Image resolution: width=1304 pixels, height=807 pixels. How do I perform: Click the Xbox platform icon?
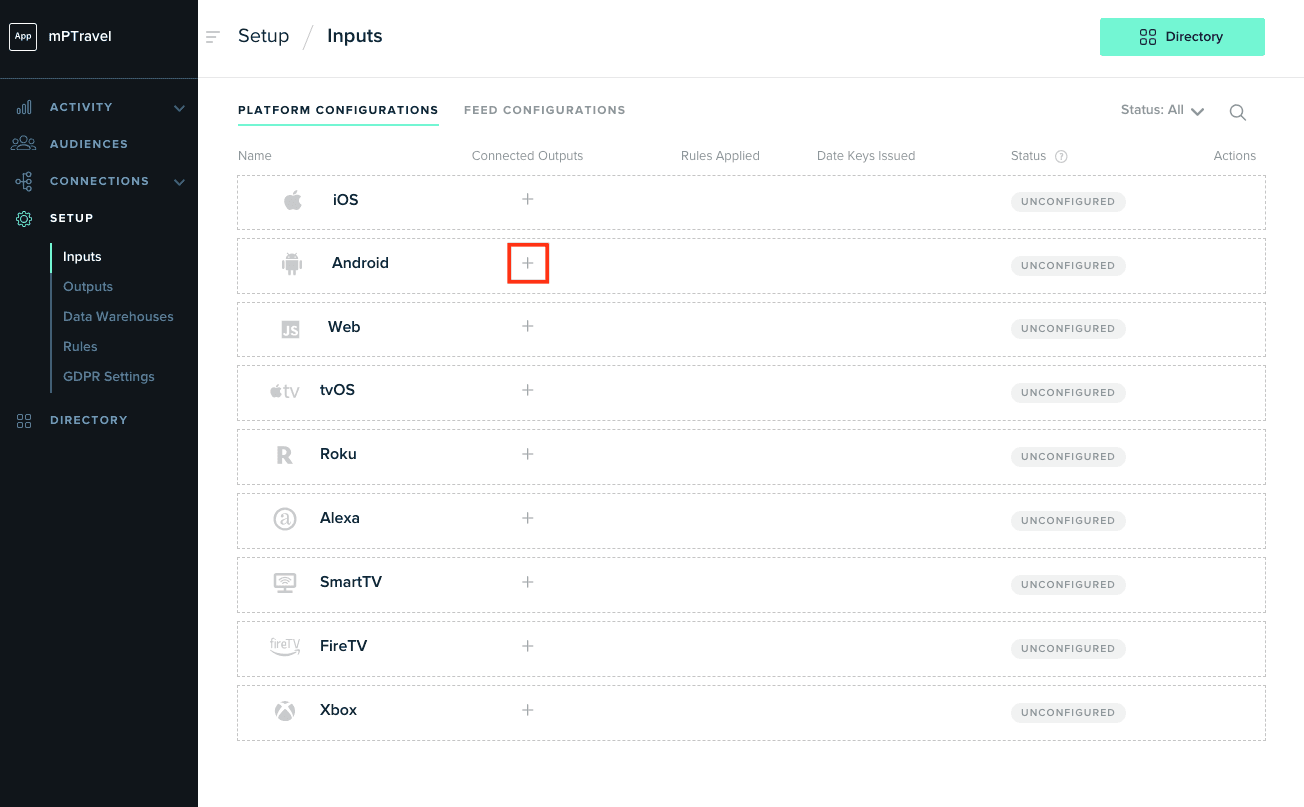point(285,710)
